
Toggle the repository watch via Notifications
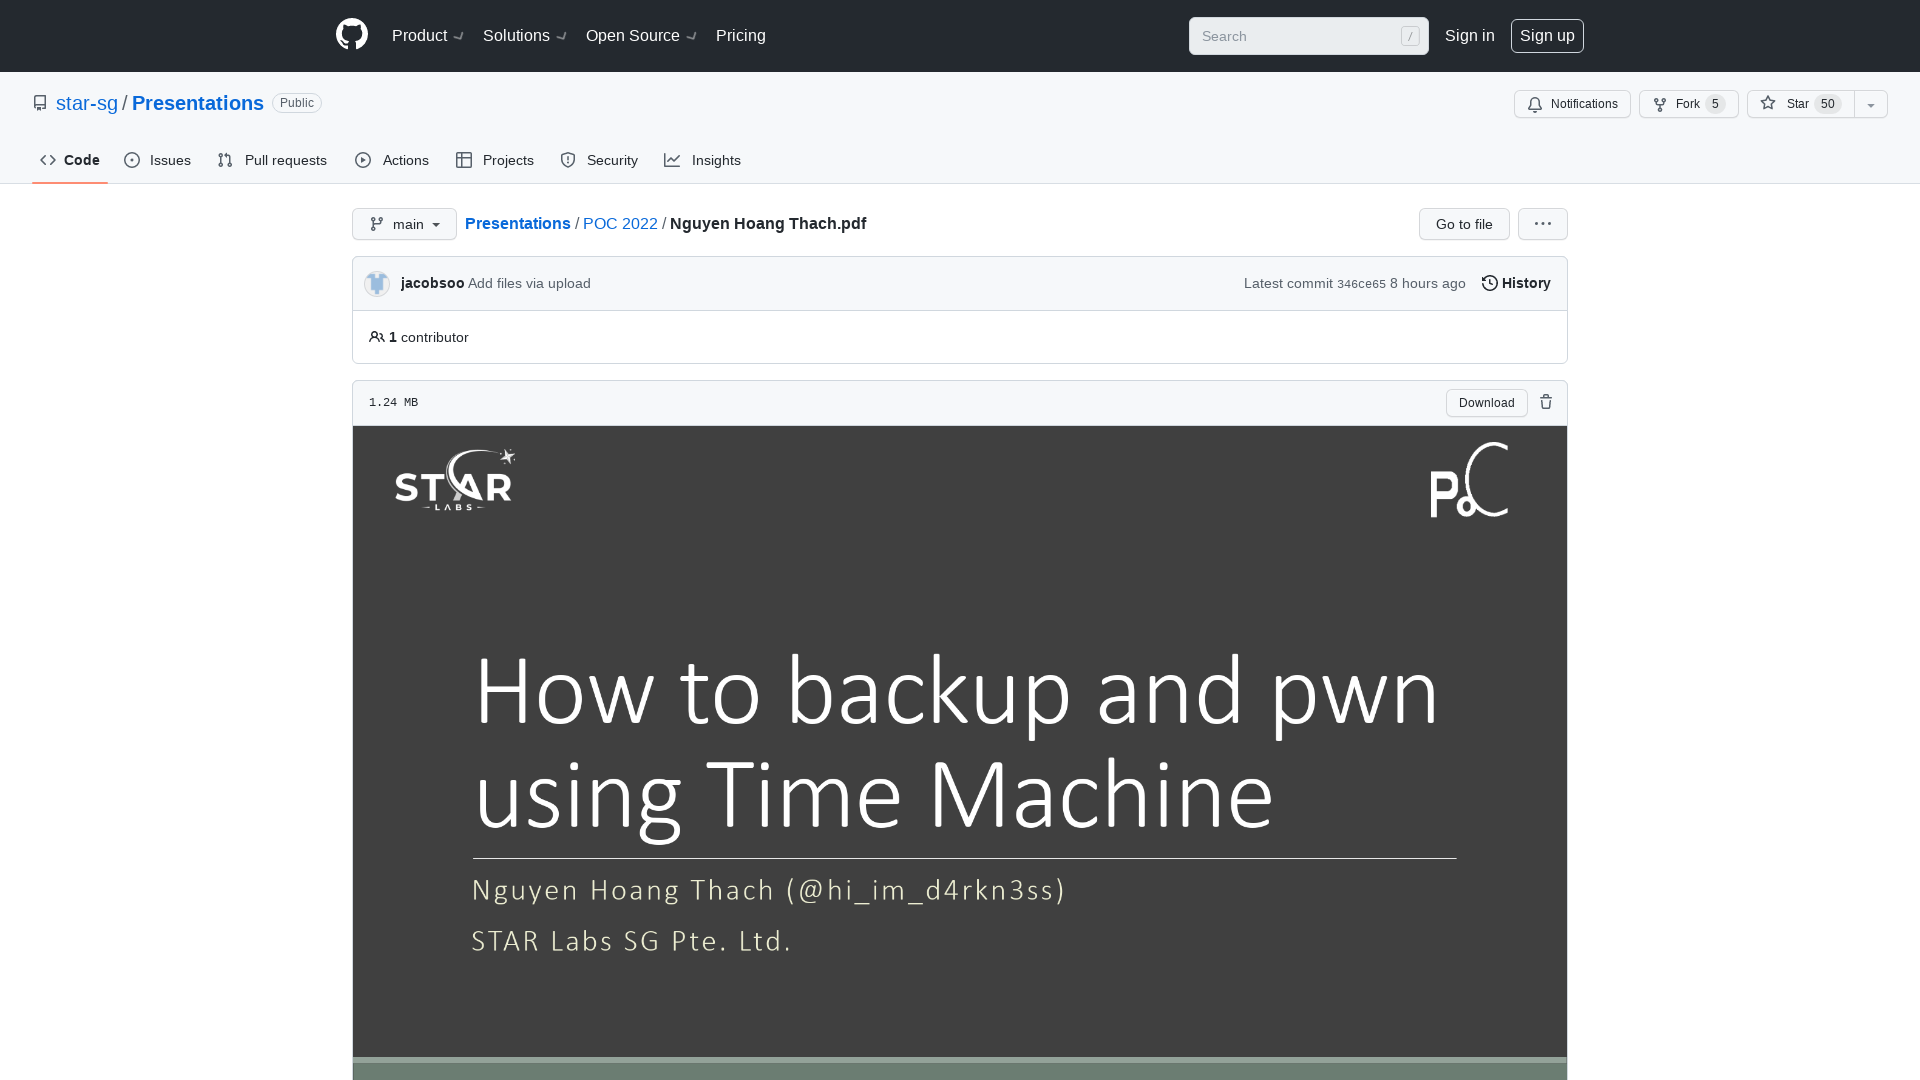point(1572,104)
